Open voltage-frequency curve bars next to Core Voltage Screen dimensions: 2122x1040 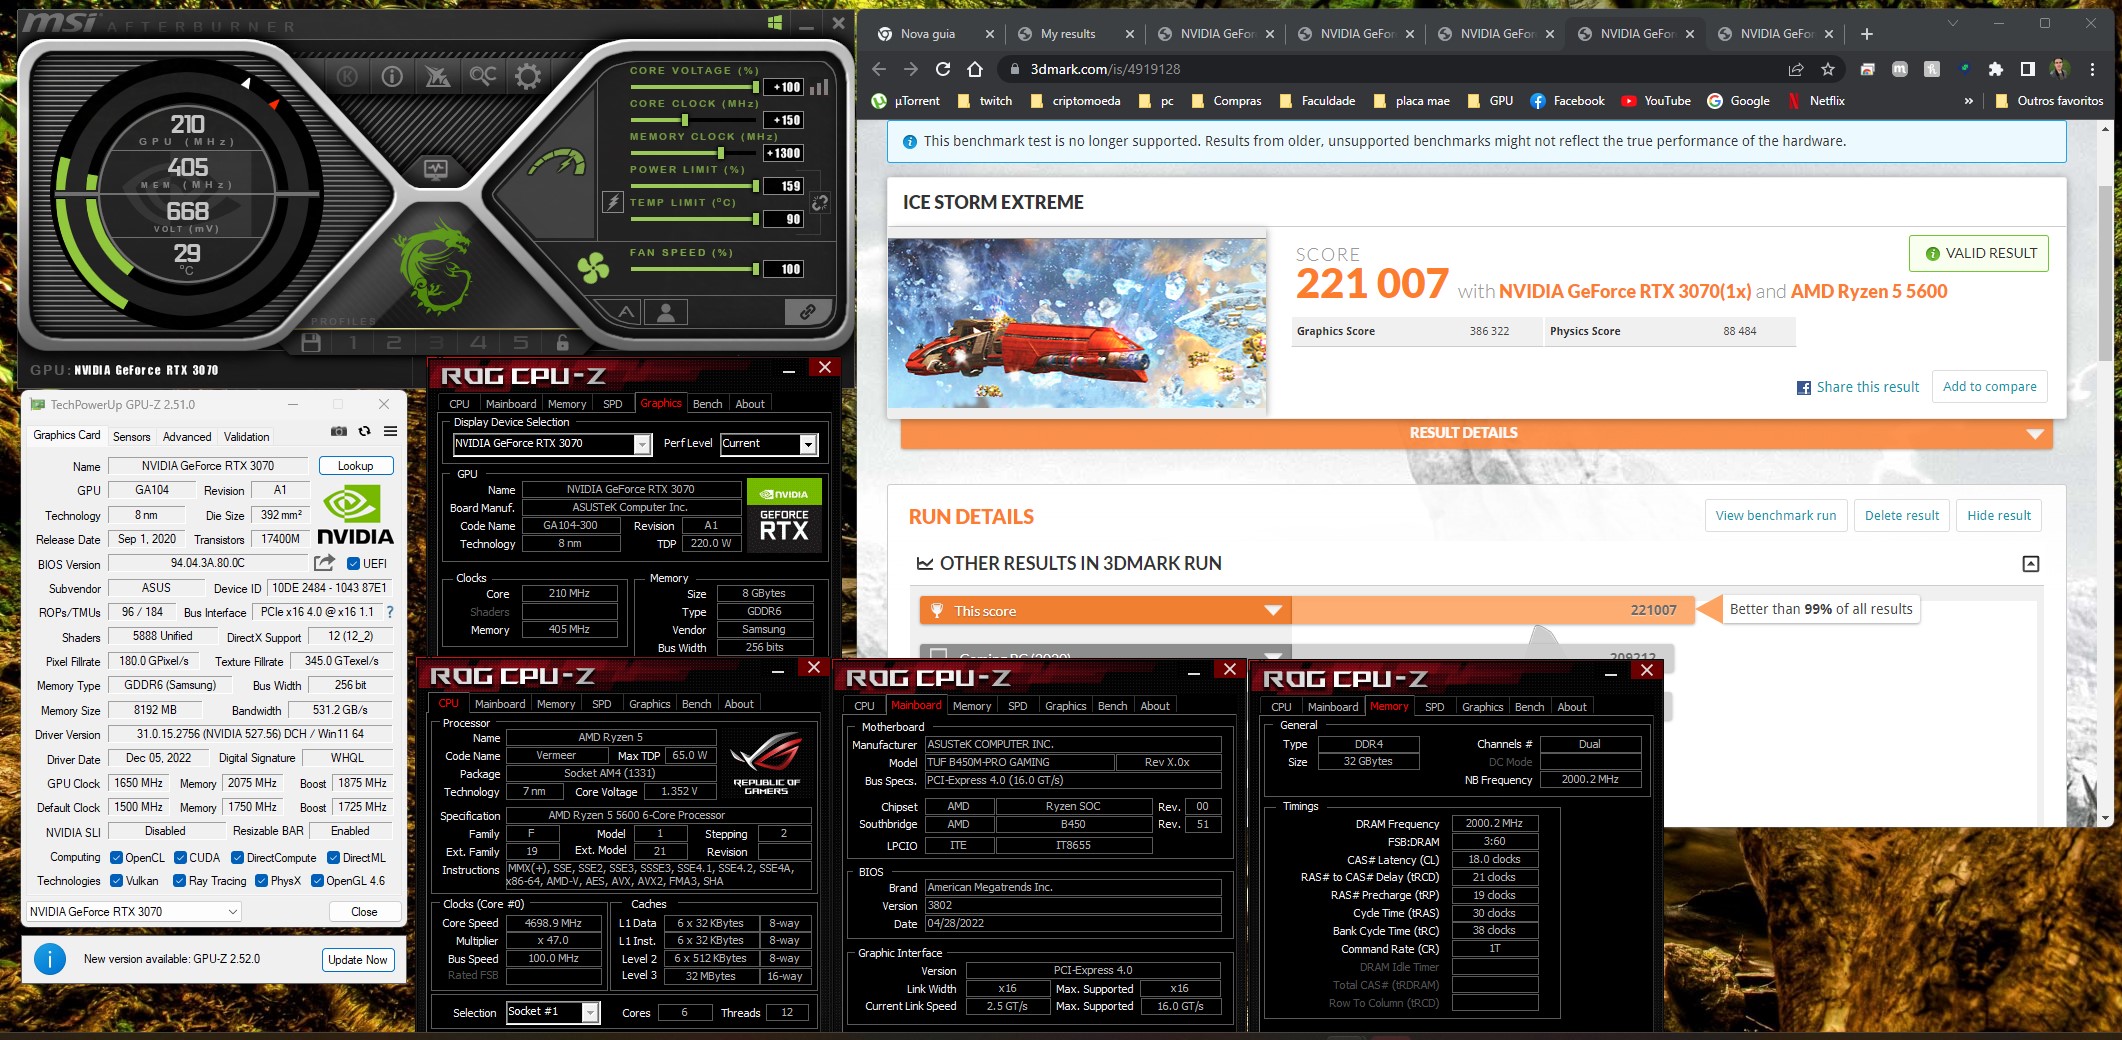pyautogui.click(x=819, y=87)
